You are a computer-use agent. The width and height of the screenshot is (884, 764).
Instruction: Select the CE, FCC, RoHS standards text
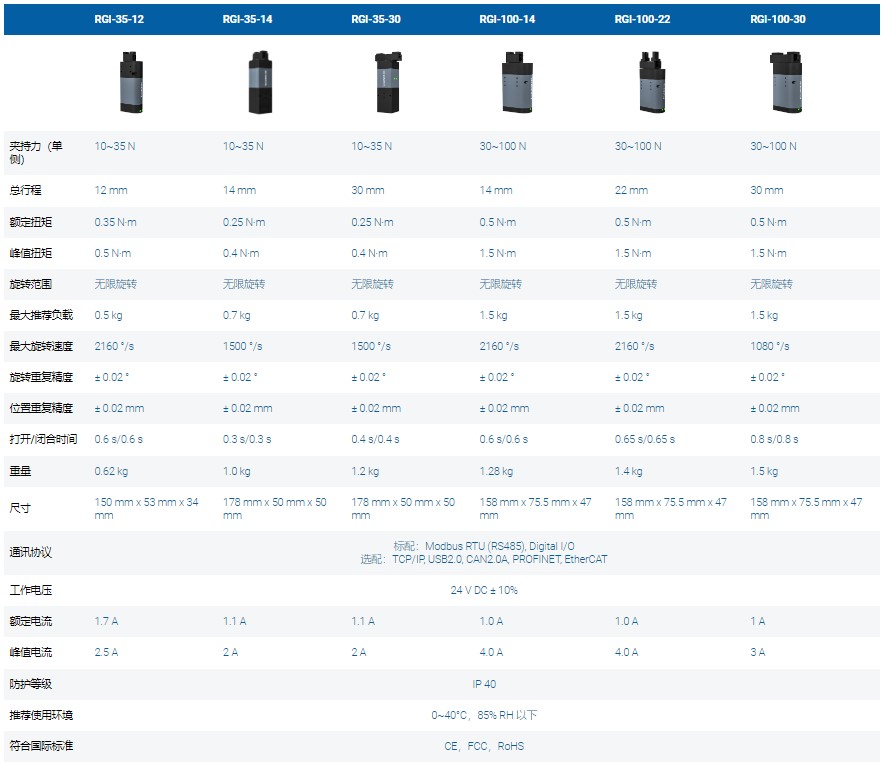click(484, 746)
